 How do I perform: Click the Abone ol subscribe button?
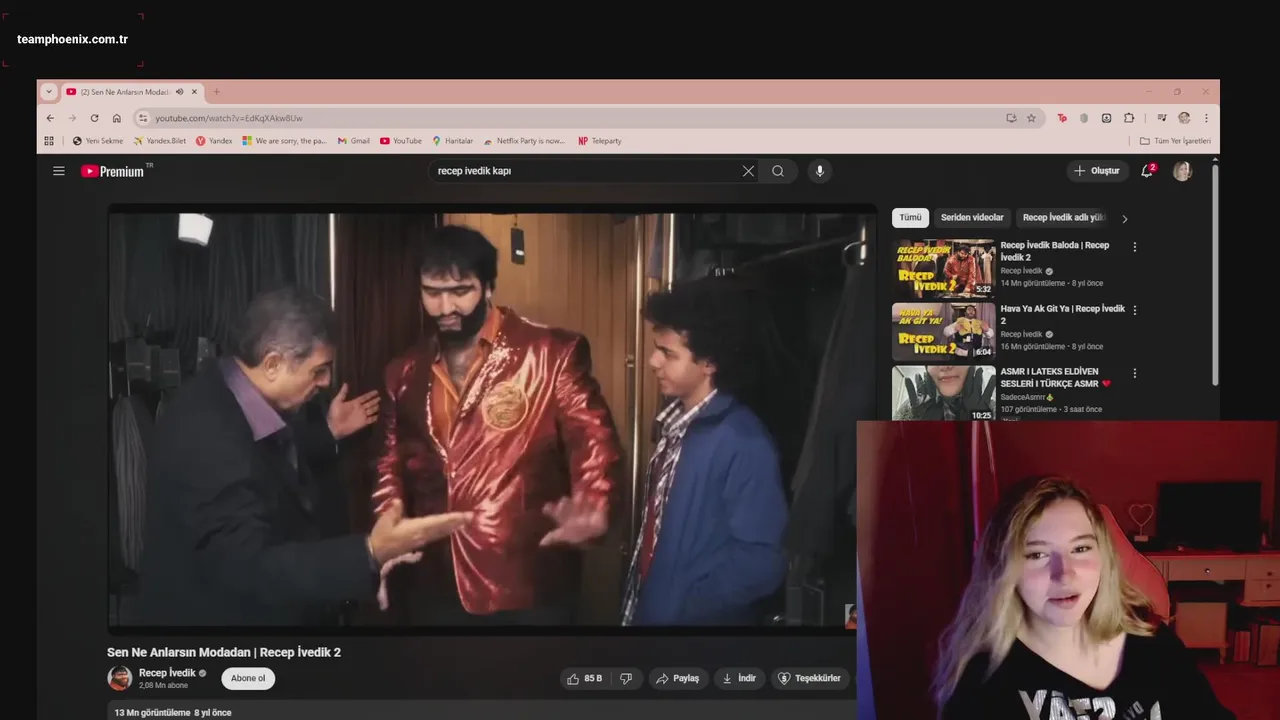(x=248, y=679)
